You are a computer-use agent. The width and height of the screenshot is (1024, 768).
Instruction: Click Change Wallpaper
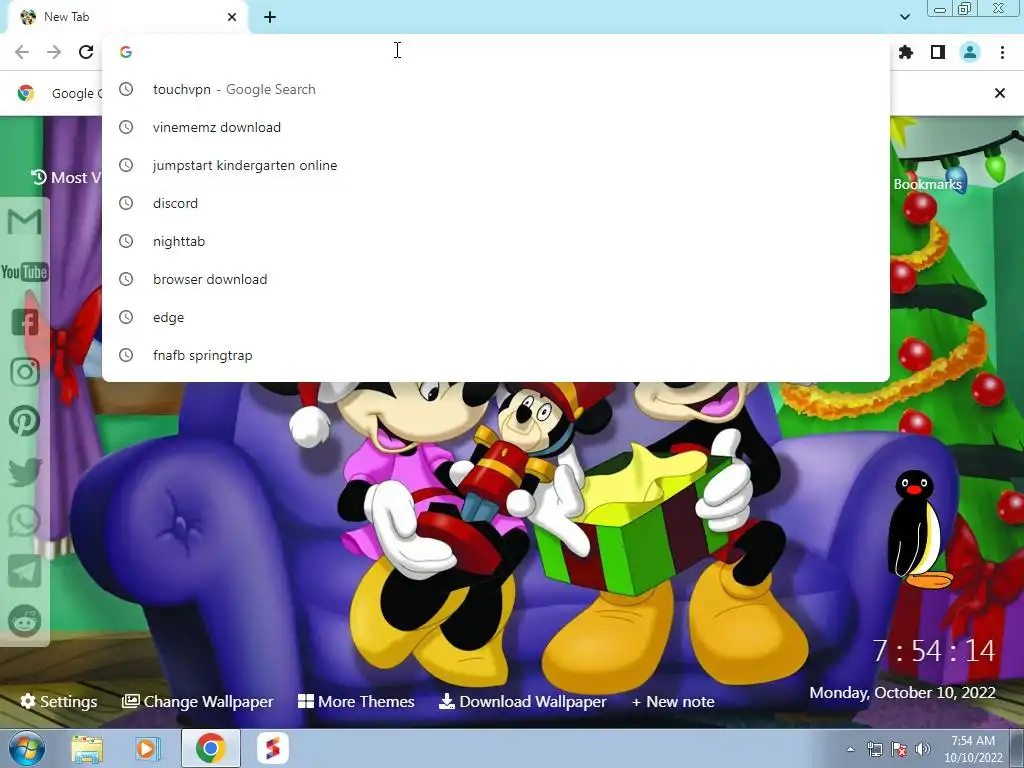coord(198,701)
